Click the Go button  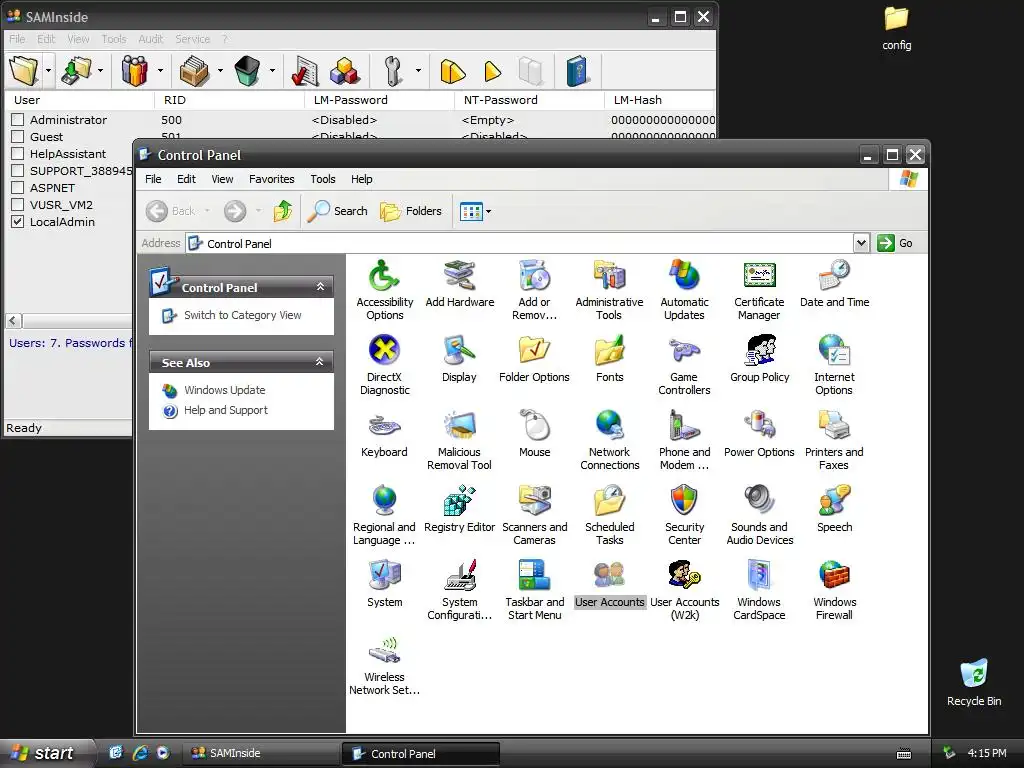(895, 243)
